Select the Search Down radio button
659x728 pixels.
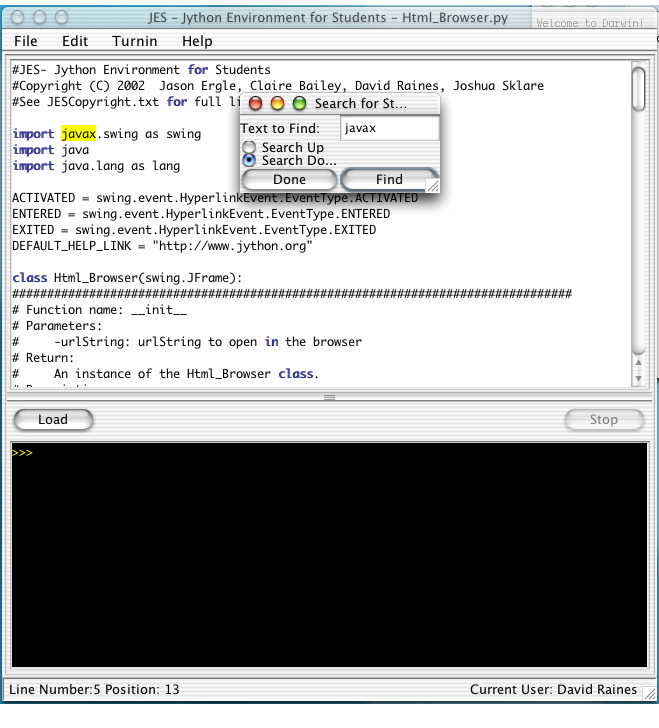pyautogui.click(x=249, y=161)
